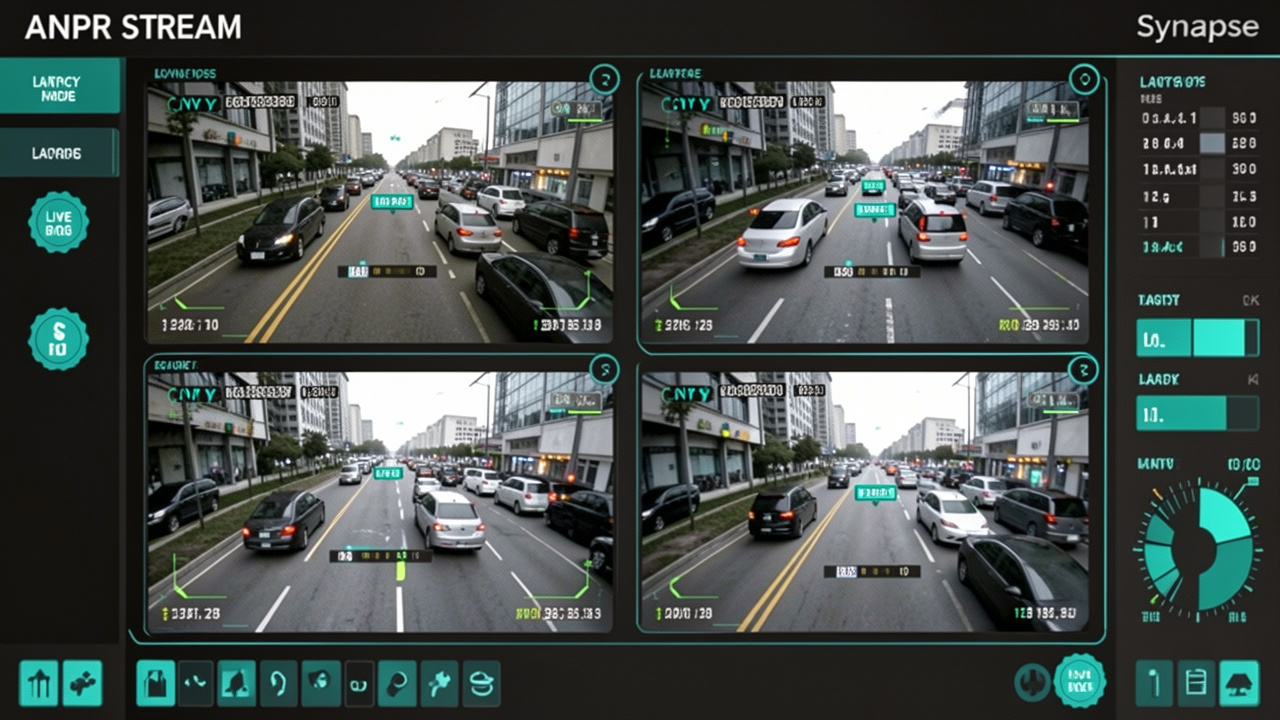1280x720 pixels.
Task: Click the LIVE scalloped badge in left sidebar
Action: pos(58,222)
